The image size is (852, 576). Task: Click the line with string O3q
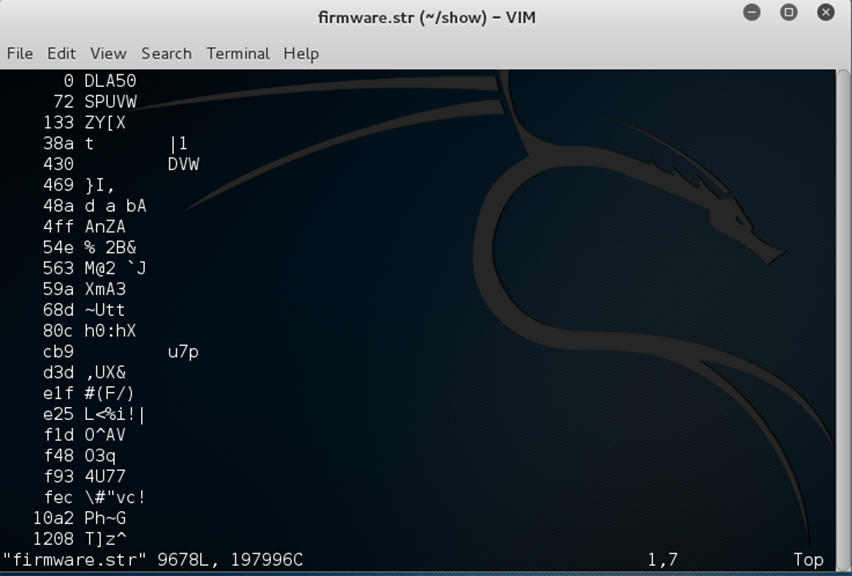[79, 455]
